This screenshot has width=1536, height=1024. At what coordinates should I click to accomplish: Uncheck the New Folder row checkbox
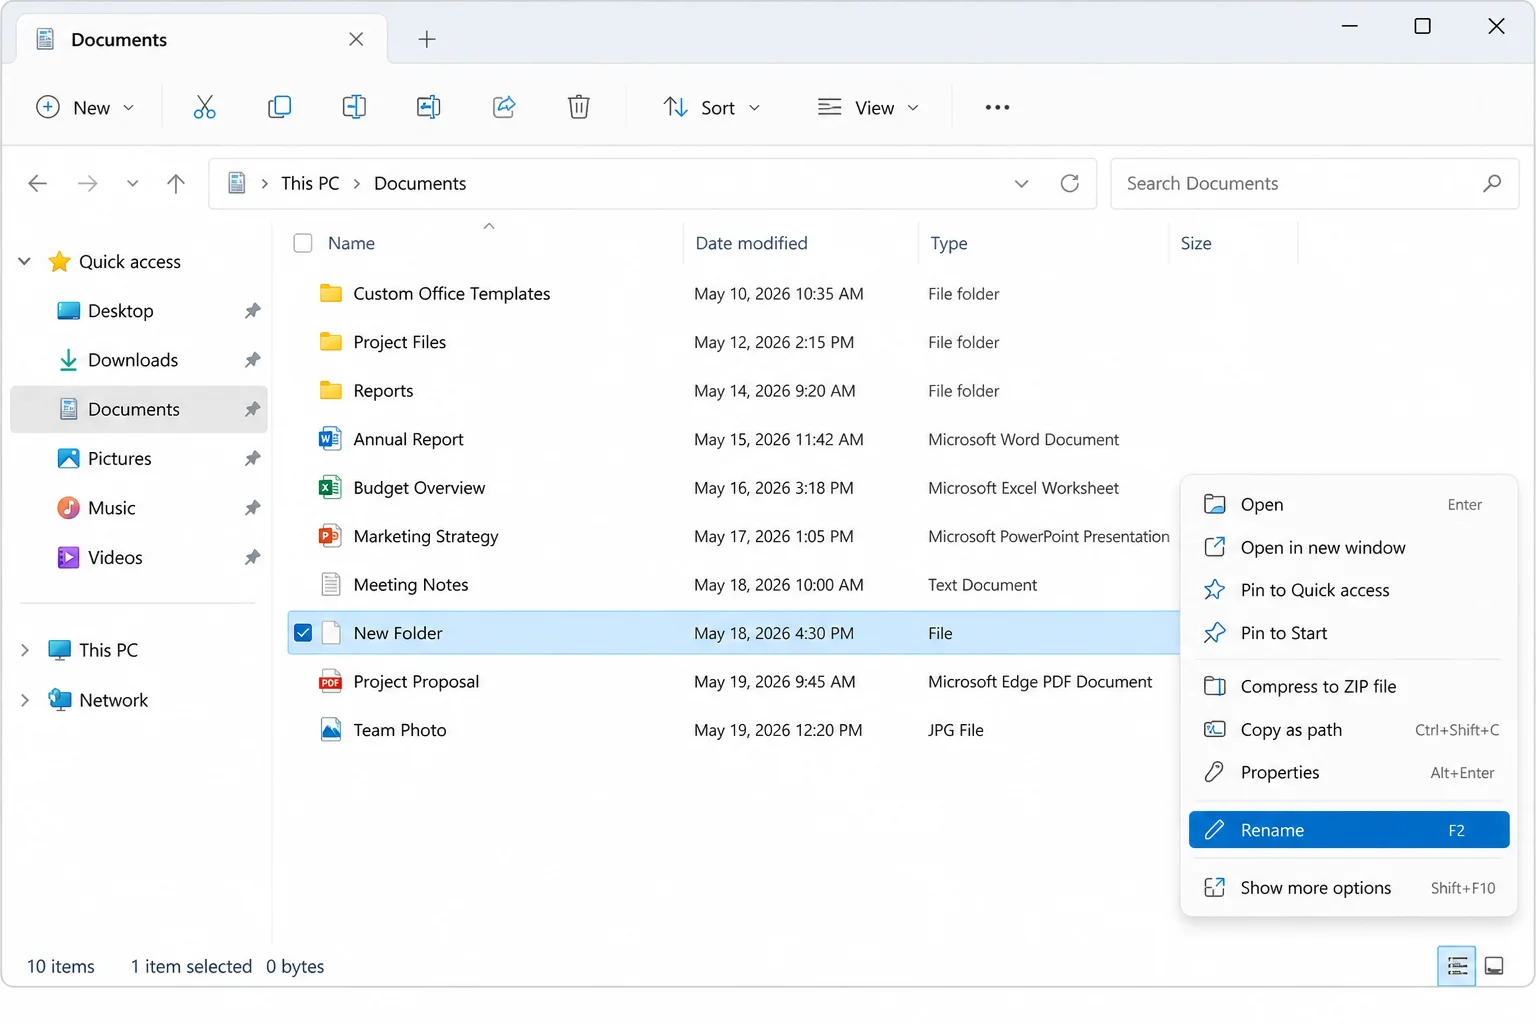303,633
